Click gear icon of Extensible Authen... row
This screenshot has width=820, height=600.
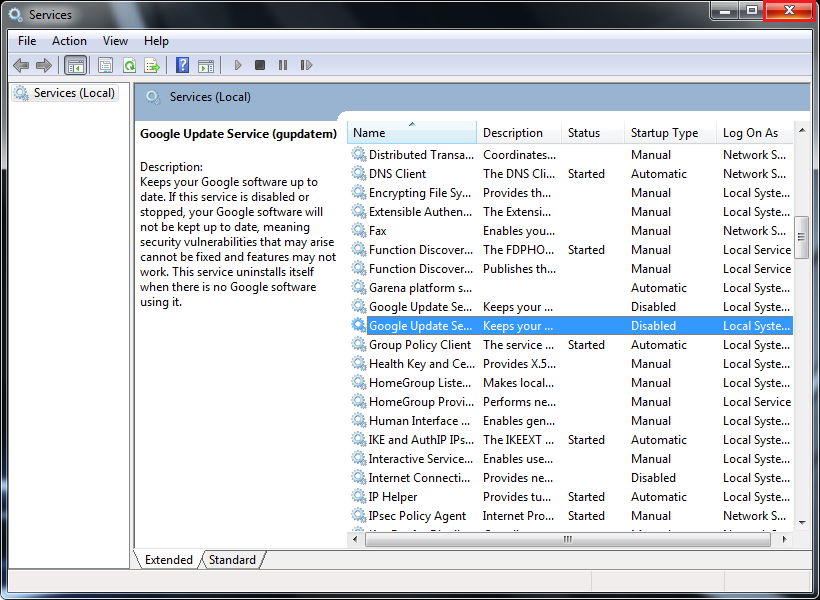pos(359,212)
